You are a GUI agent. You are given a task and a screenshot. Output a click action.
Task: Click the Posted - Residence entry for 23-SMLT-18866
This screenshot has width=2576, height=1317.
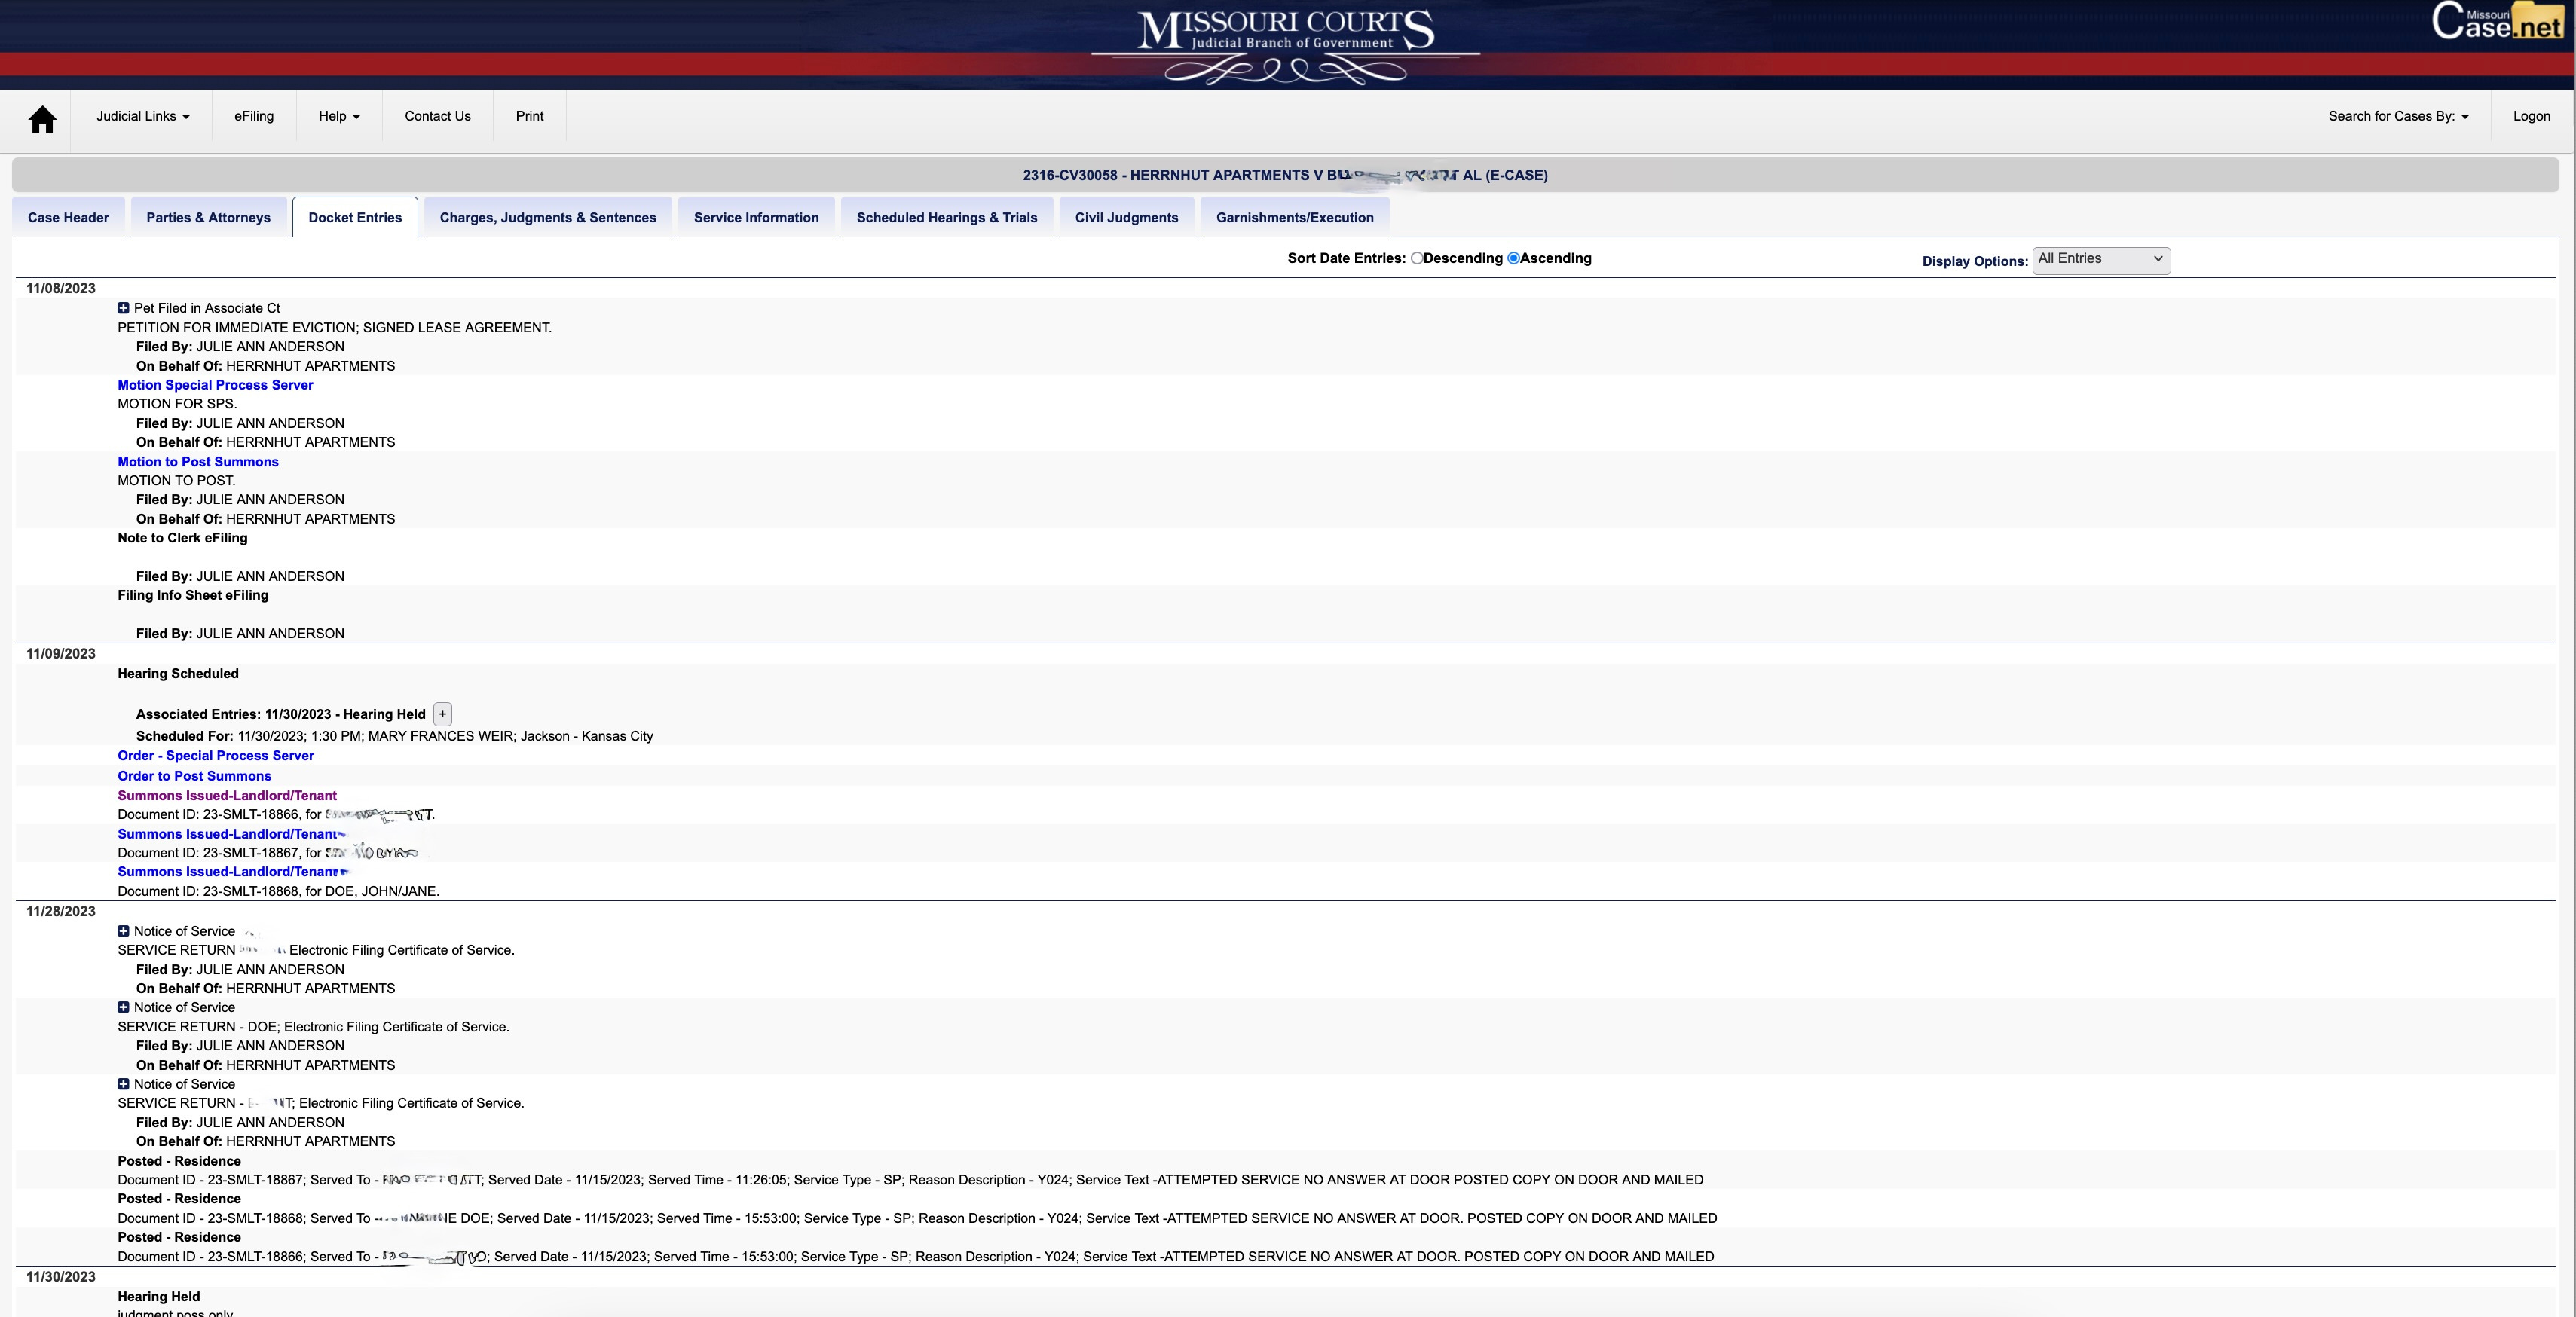tap(179, 1237)
